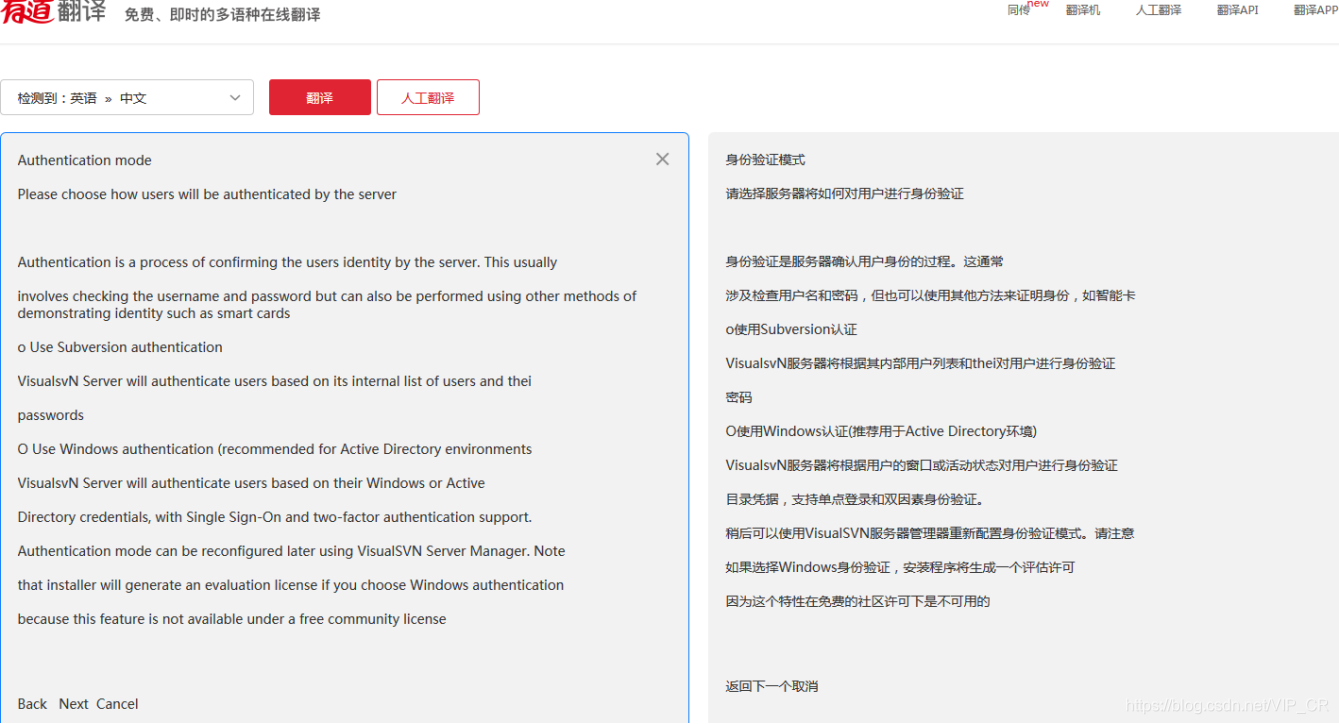The image size is (1339, 724).
Task: Click translated line 因为这个特性在免费的社区许可下是不可用的
Action: click(x=858, y=601)
